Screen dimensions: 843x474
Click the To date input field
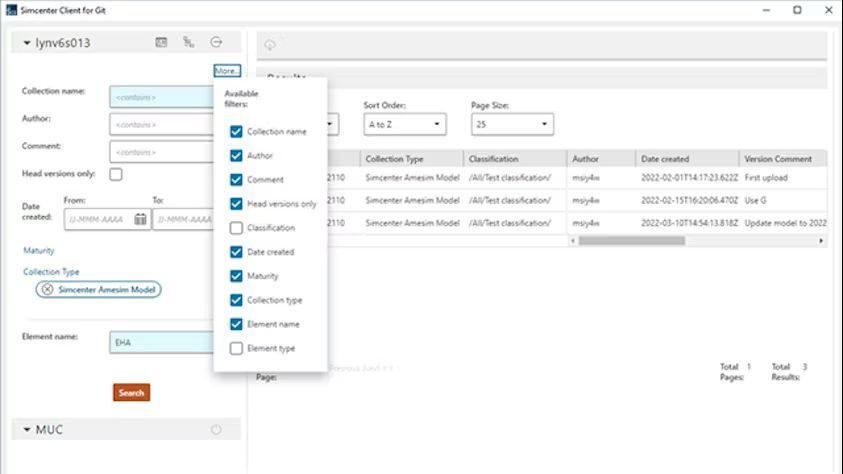coord(183,219)
